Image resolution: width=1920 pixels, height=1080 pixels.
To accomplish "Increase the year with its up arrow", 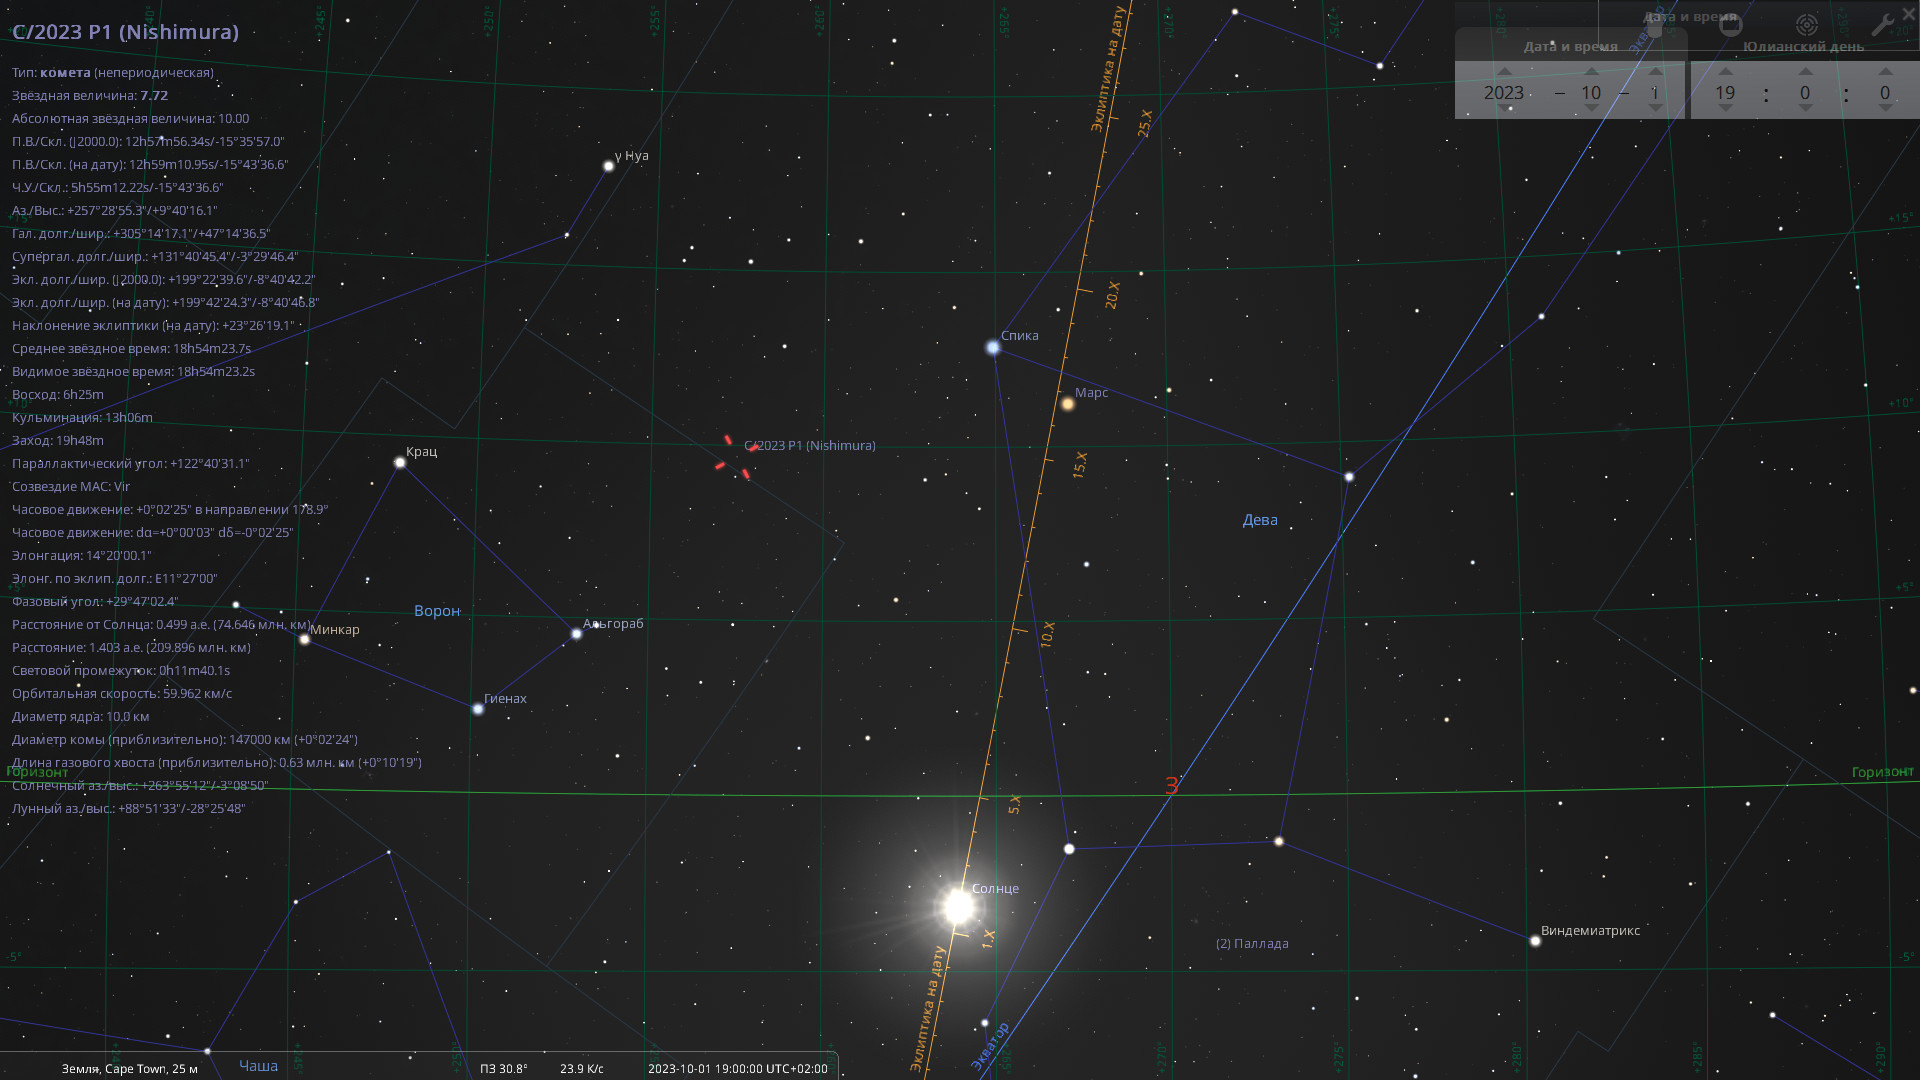I will 1504,72.
